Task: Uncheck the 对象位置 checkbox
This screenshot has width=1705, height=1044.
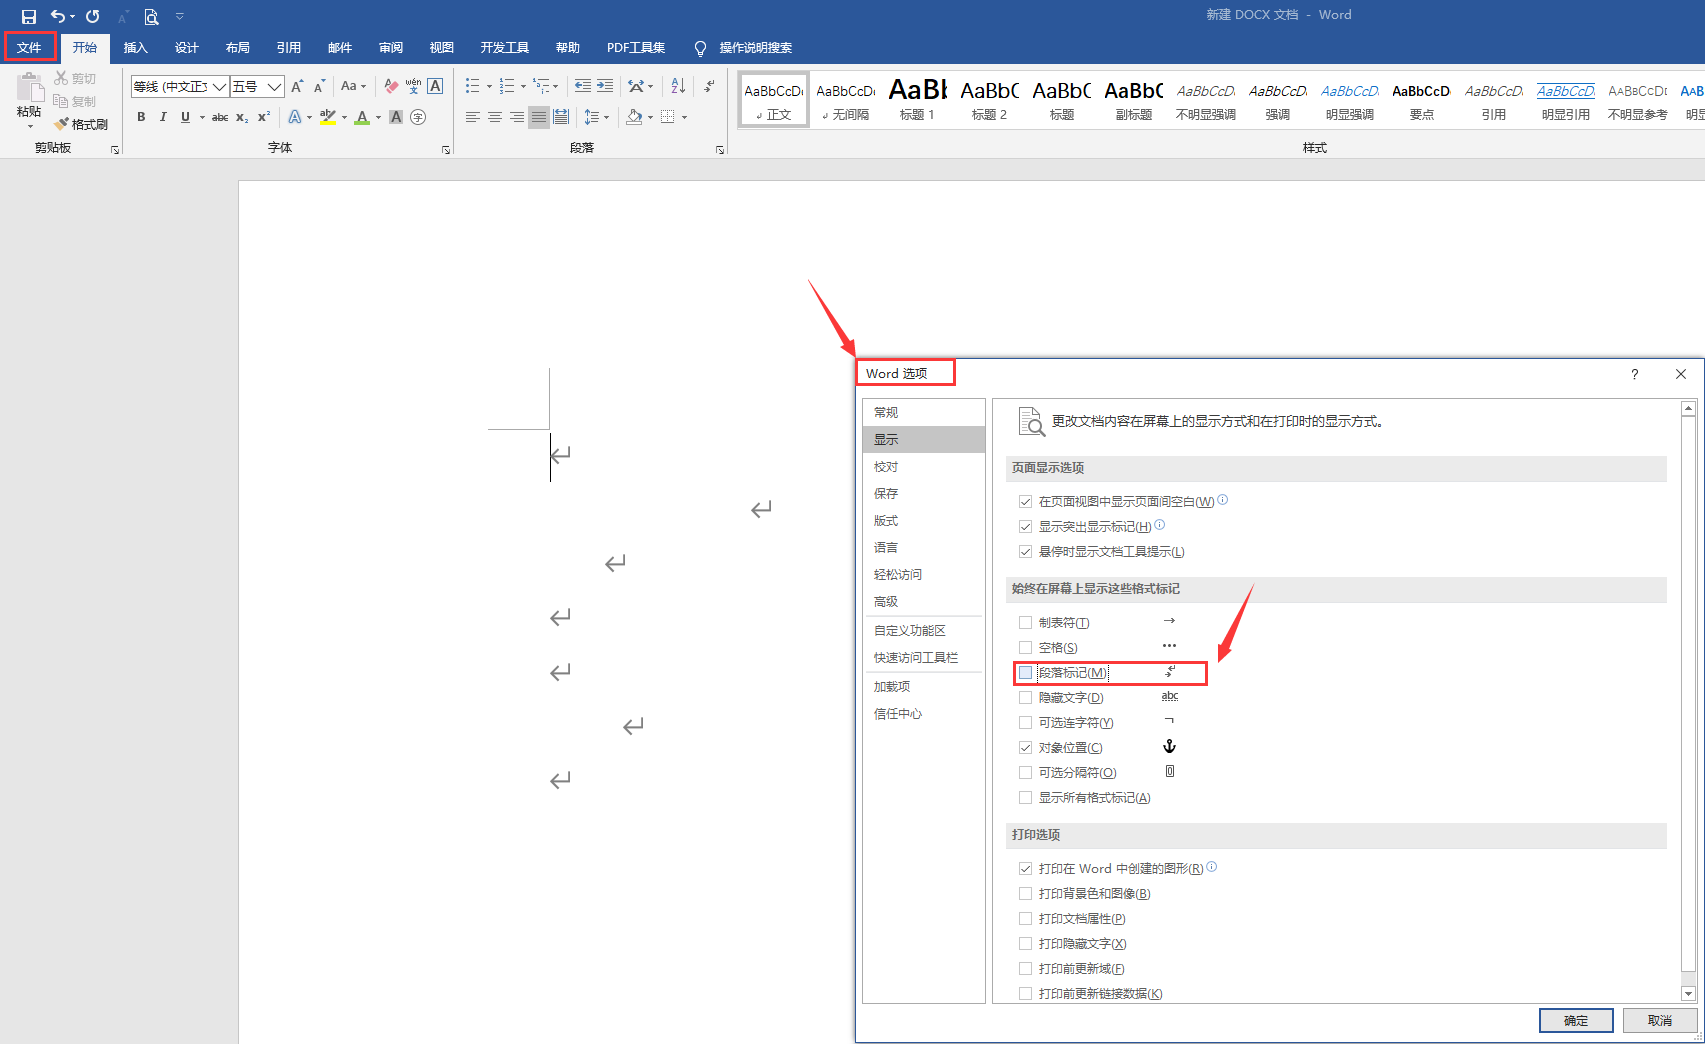Action: tap(1025, 748)
